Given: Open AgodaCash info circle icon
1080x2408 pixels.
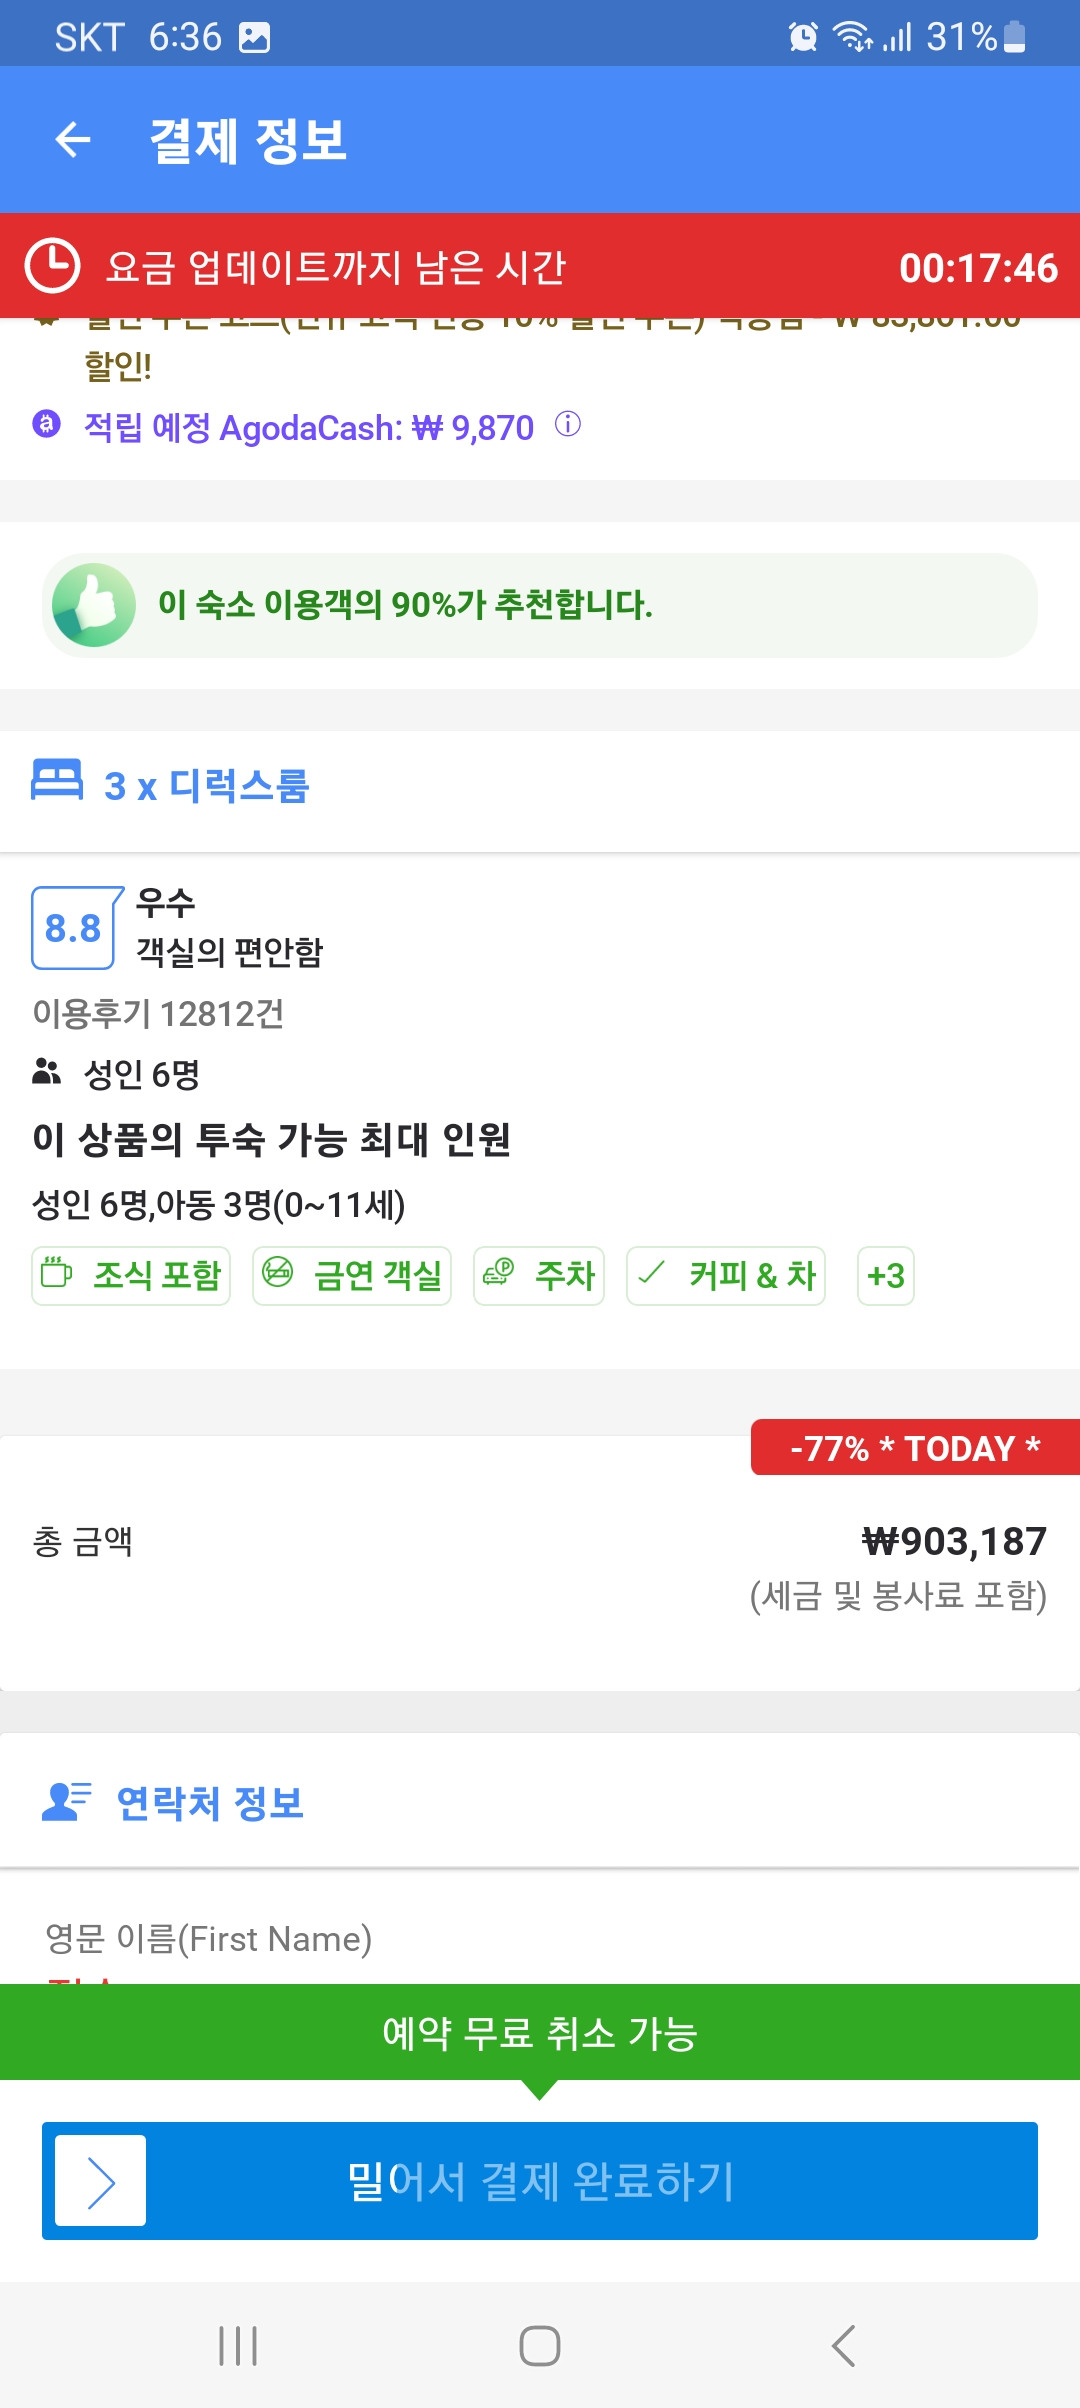Looking at the screenshot, I should [568, 425].
